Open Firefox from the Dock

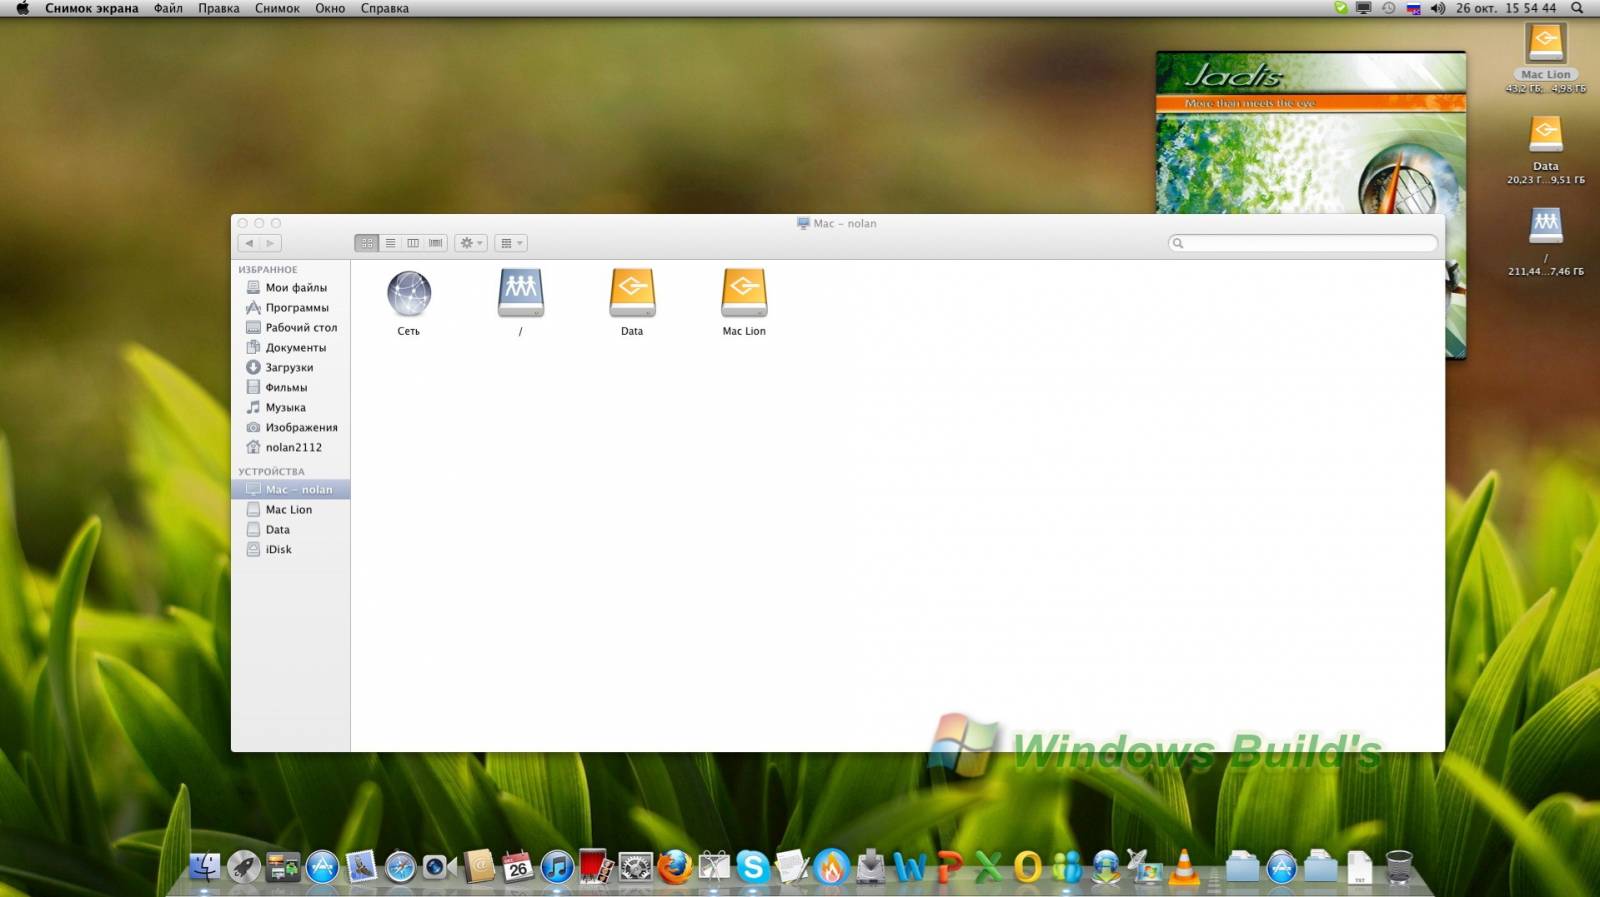[674, 866]
